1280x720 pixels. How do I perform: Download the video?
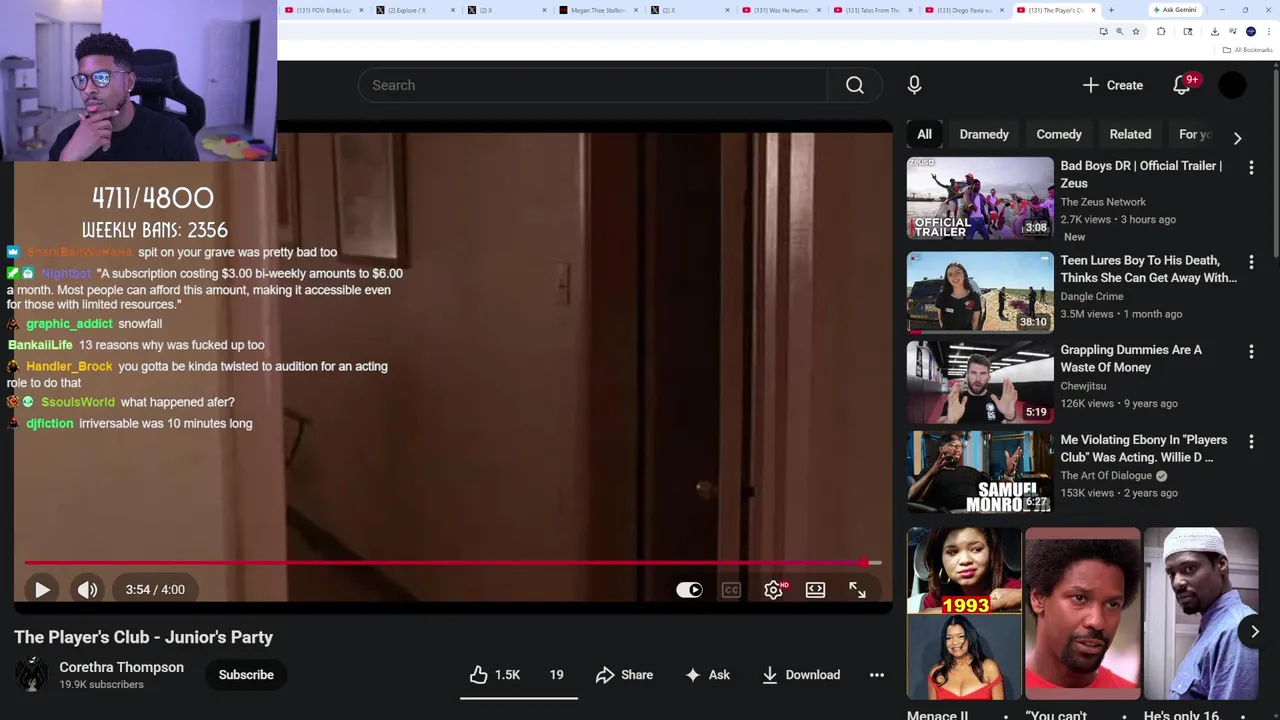[x=801, y=675]
